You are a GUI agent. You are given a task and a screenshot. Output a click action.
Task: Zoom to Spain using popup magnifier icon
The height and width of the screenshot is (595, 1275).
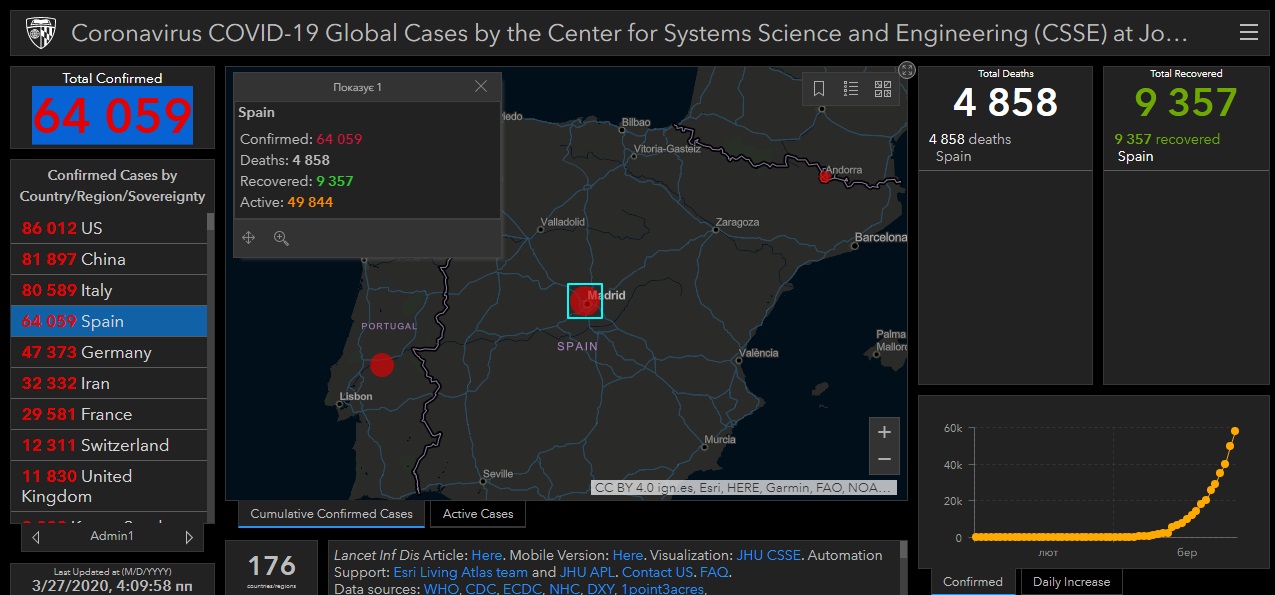tap(281, 238)
